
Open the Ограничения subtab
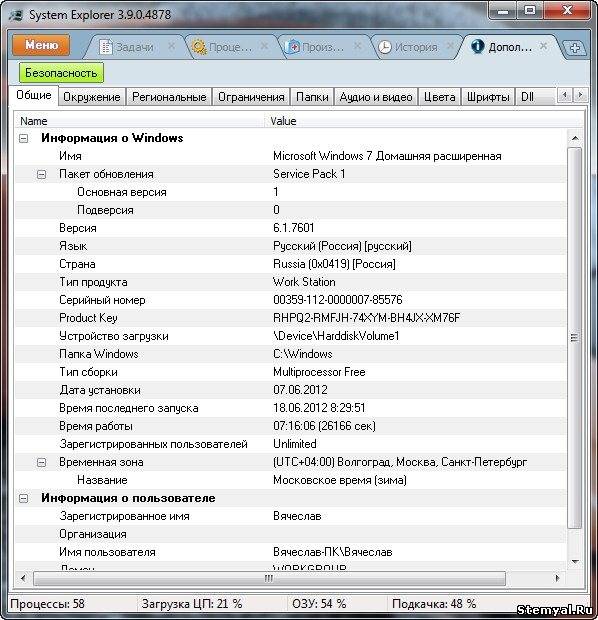251,97
